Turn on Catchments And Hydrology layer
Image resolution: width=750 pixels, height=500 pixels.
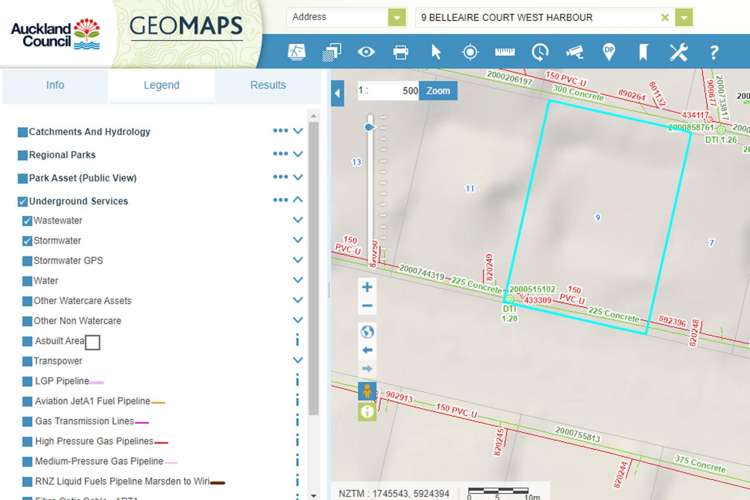click(x=22, y=132)
